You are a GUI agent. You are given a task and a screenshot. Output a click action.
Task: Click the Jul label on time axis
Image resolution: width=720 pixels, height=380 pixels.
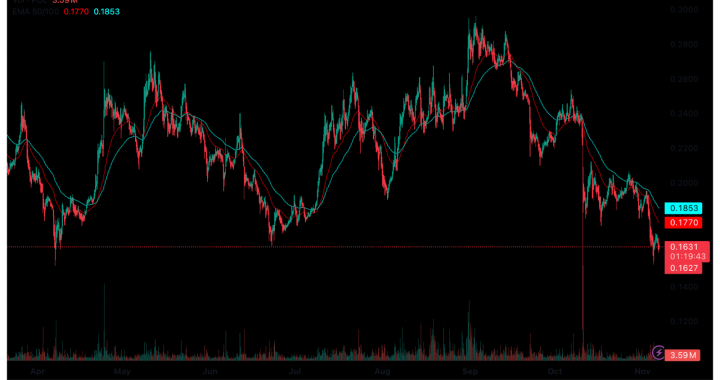(294, 371)
